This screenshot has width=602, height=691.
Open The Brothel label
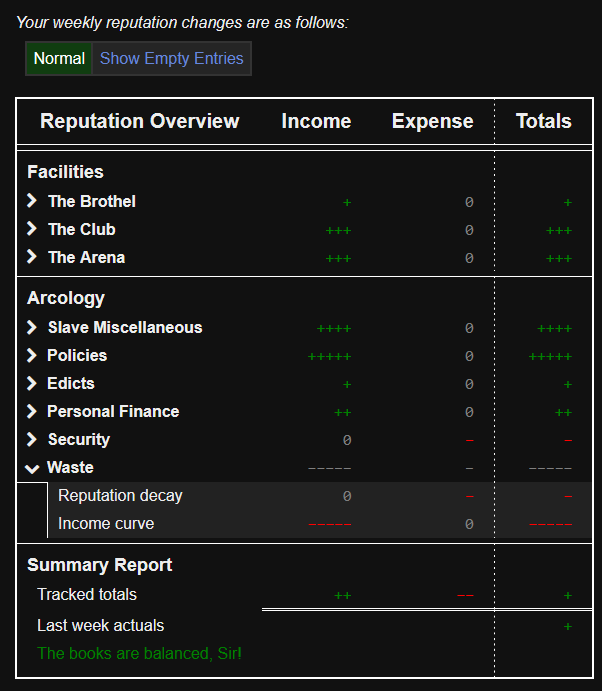click(91, 202)
